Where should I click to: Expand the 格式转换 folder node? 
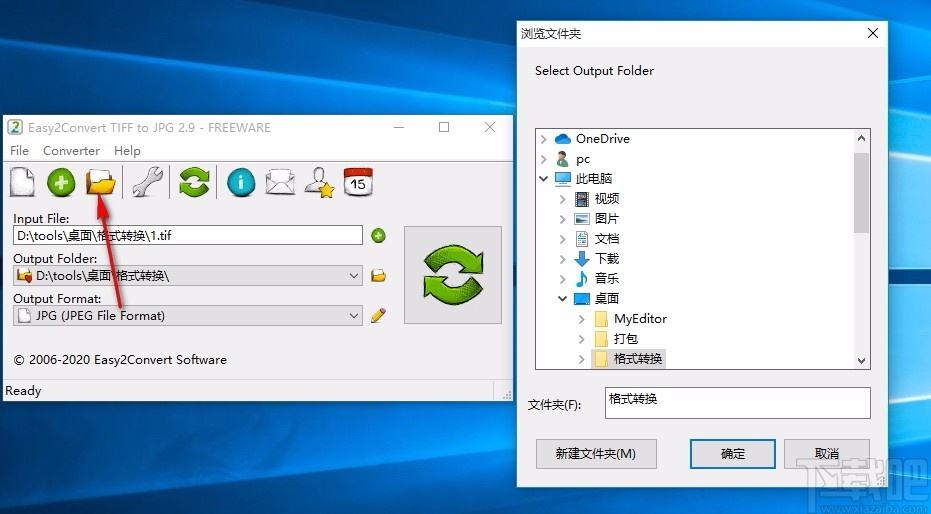(x=581, y=358)
